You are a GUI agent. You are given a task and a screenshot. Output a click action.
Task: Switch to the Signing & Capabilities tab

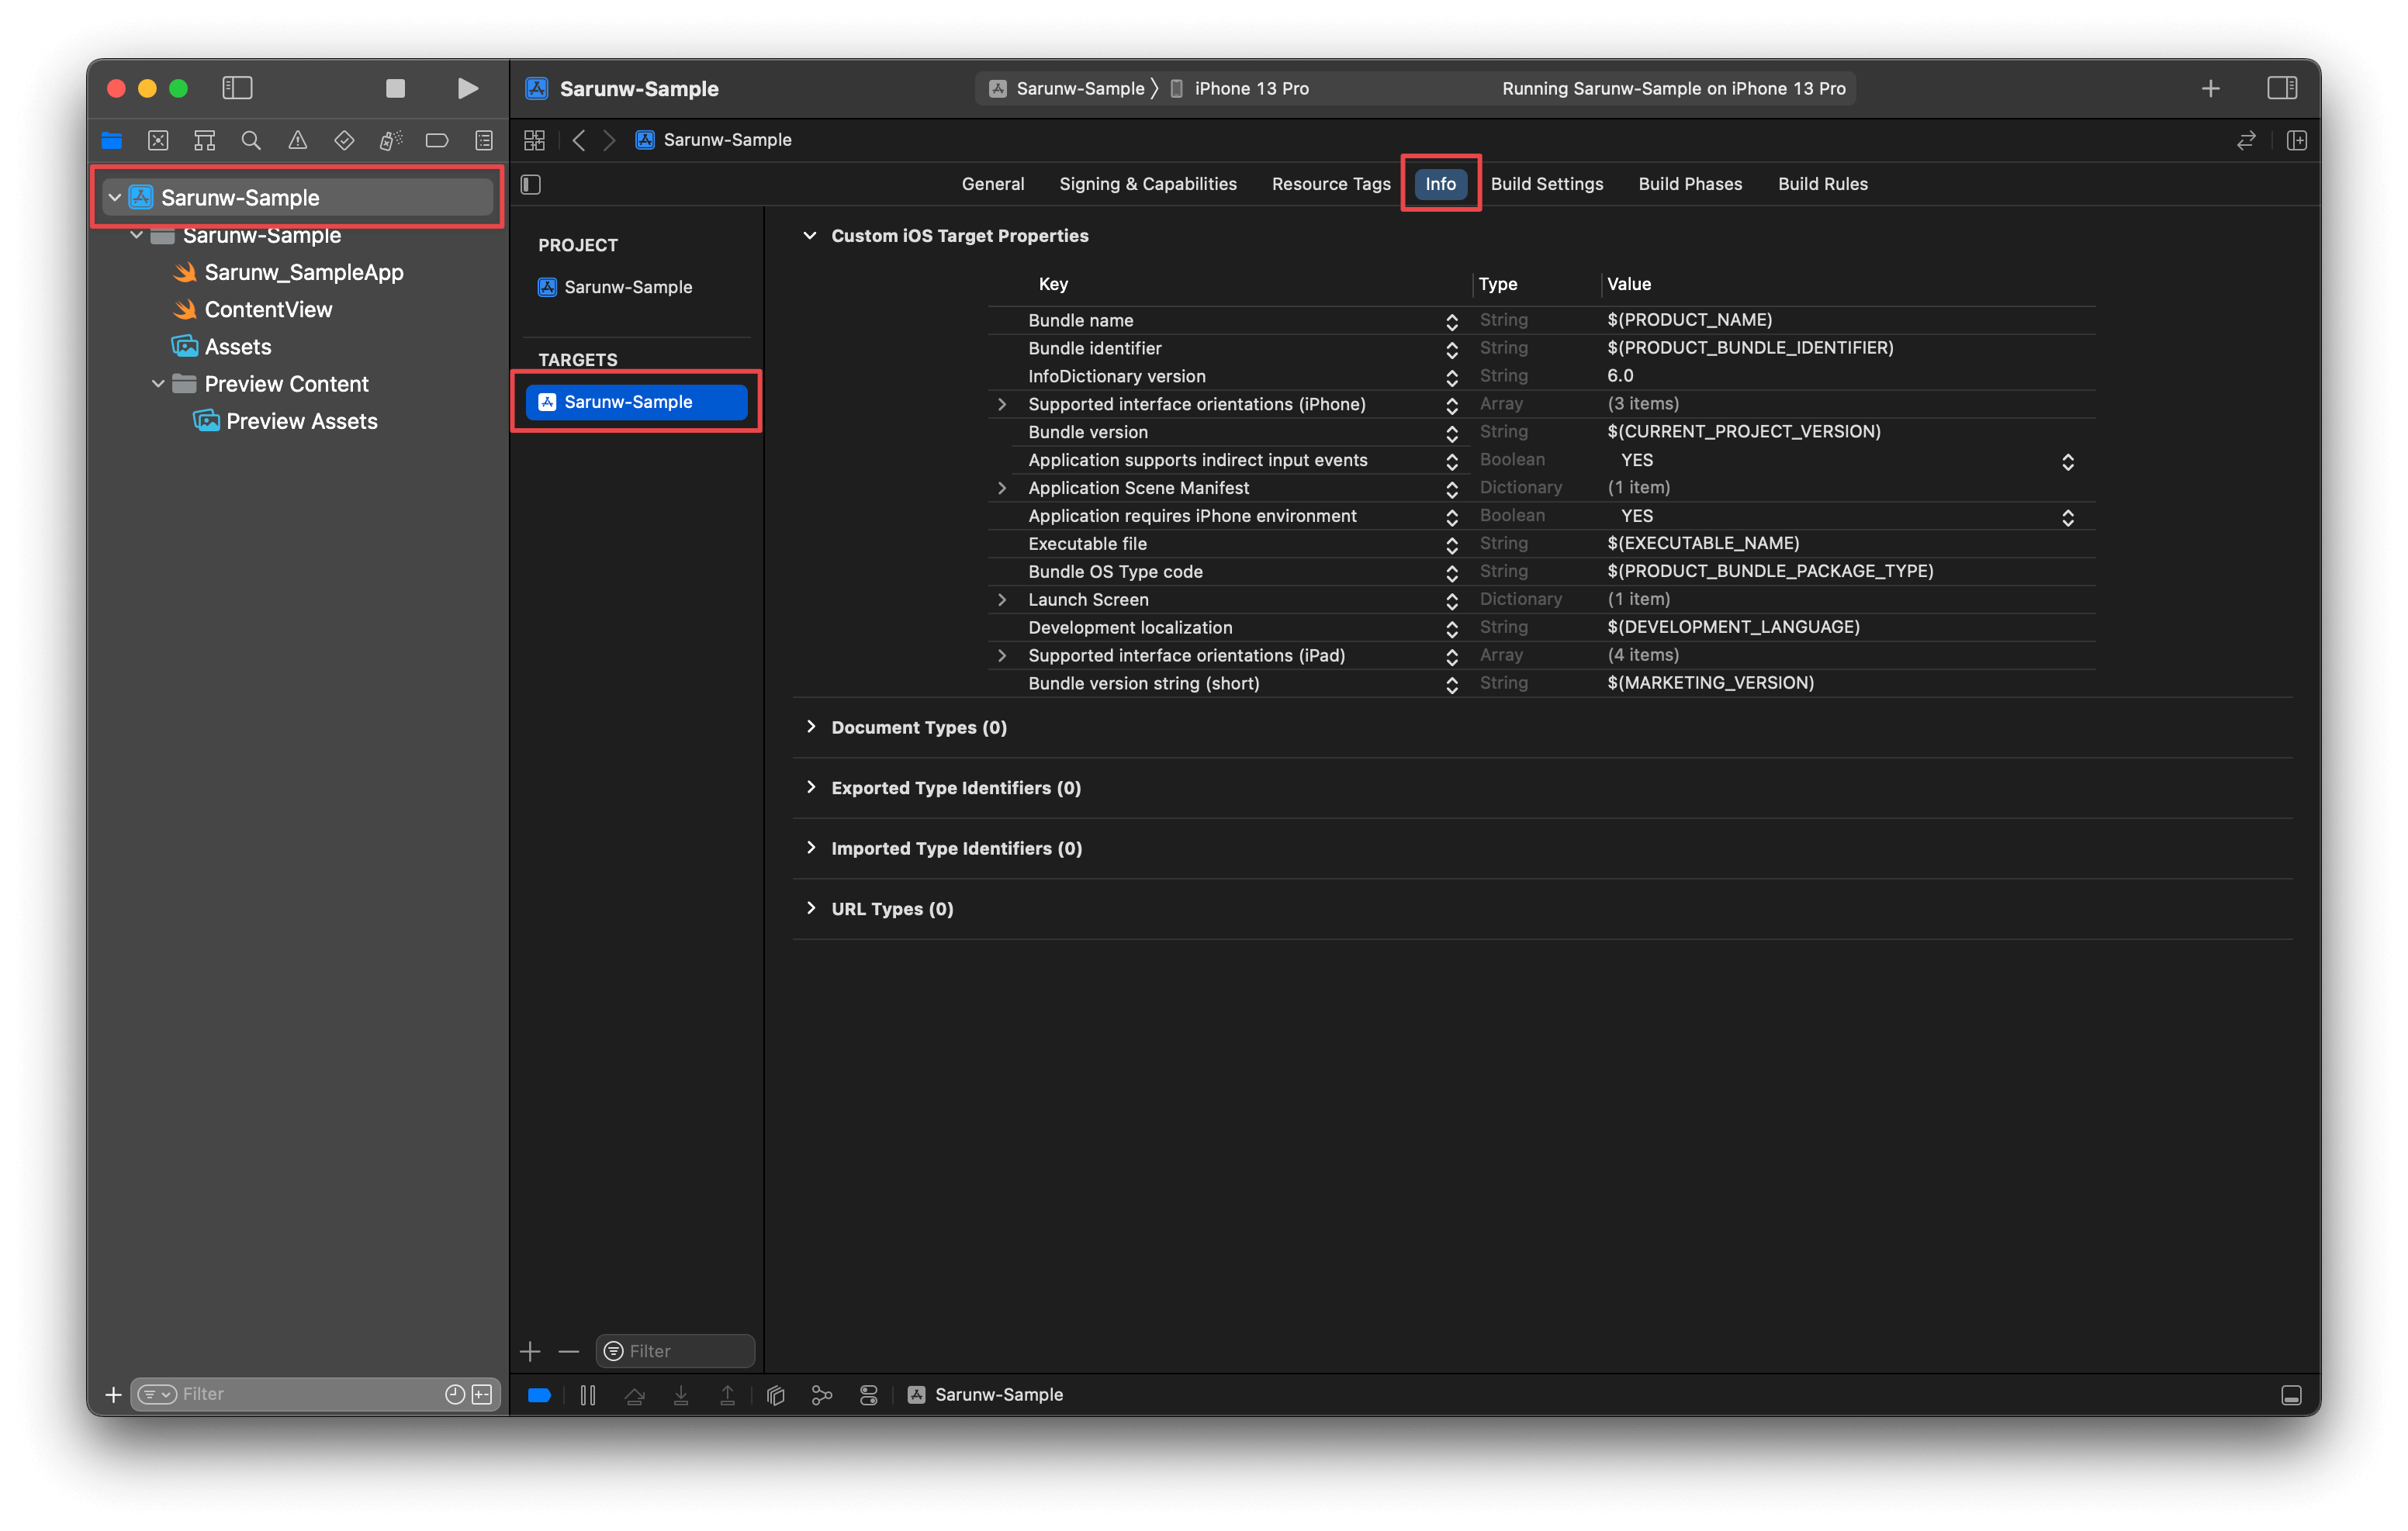pyautogui.click(x=1147, y=184)
